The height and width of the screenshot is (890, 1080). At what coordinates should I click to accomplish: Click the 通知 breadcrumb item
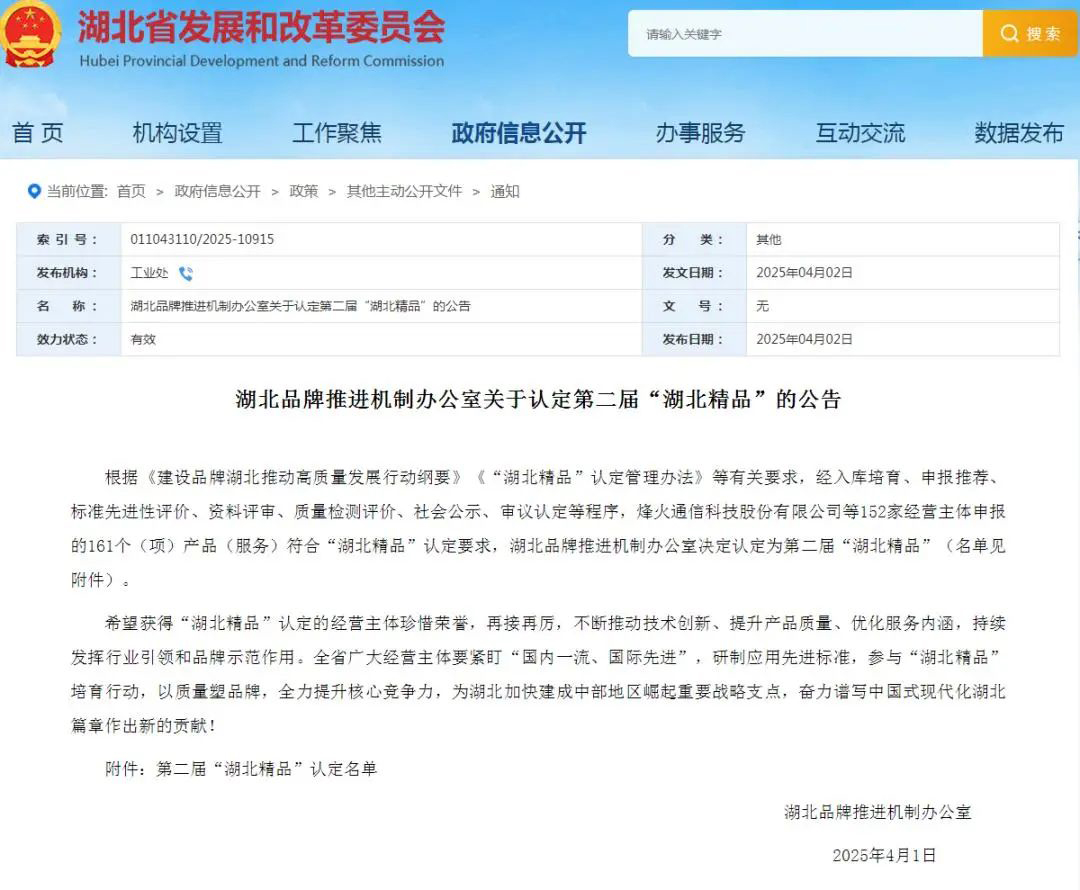(505, 192)
